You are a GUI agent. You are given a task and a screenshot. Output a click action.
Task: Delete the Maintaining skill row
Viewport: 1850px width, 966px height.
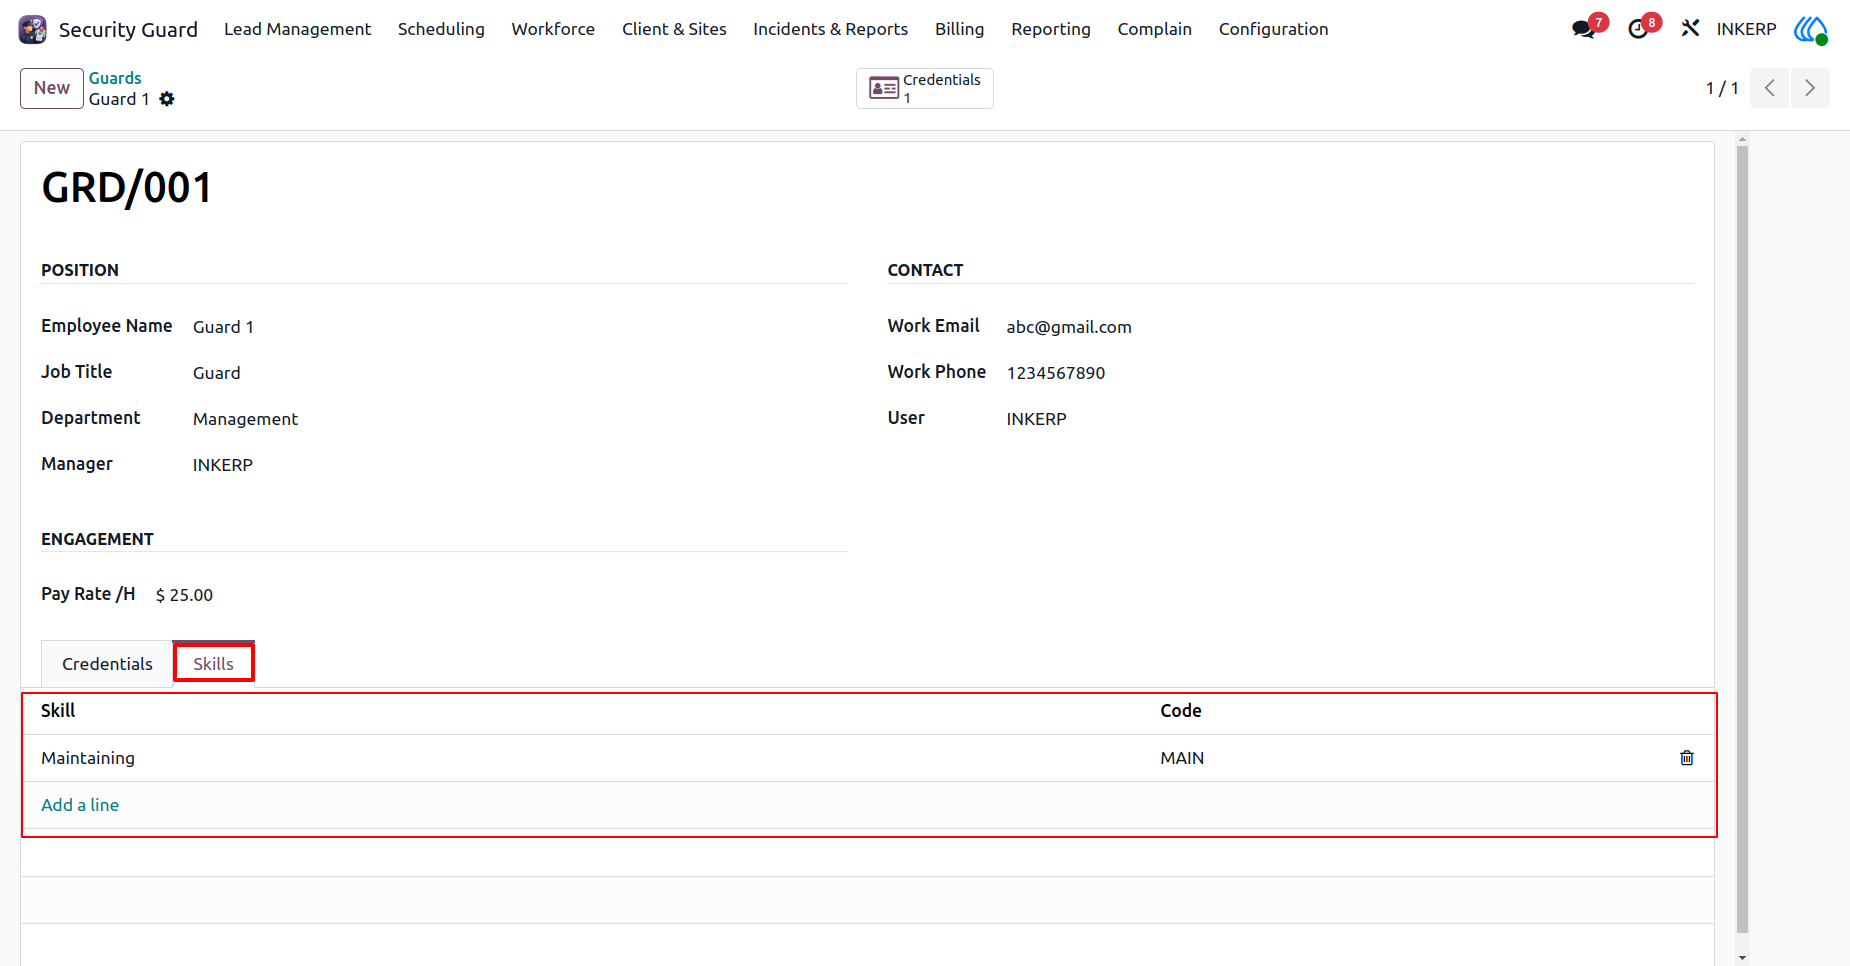pos(1687,758)
